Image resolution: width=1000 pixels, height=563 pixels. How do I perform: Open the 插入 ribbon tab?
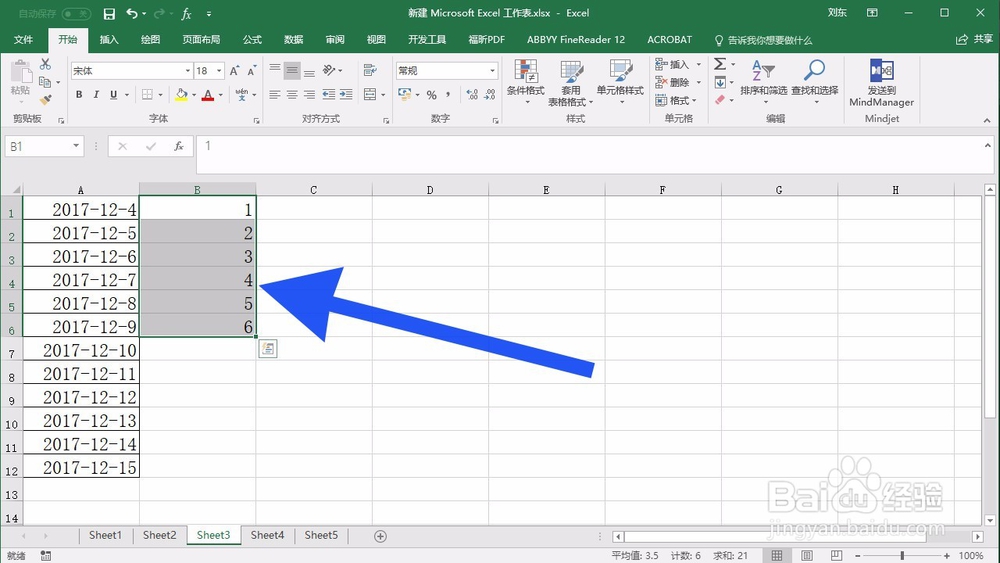coord(109,40)
